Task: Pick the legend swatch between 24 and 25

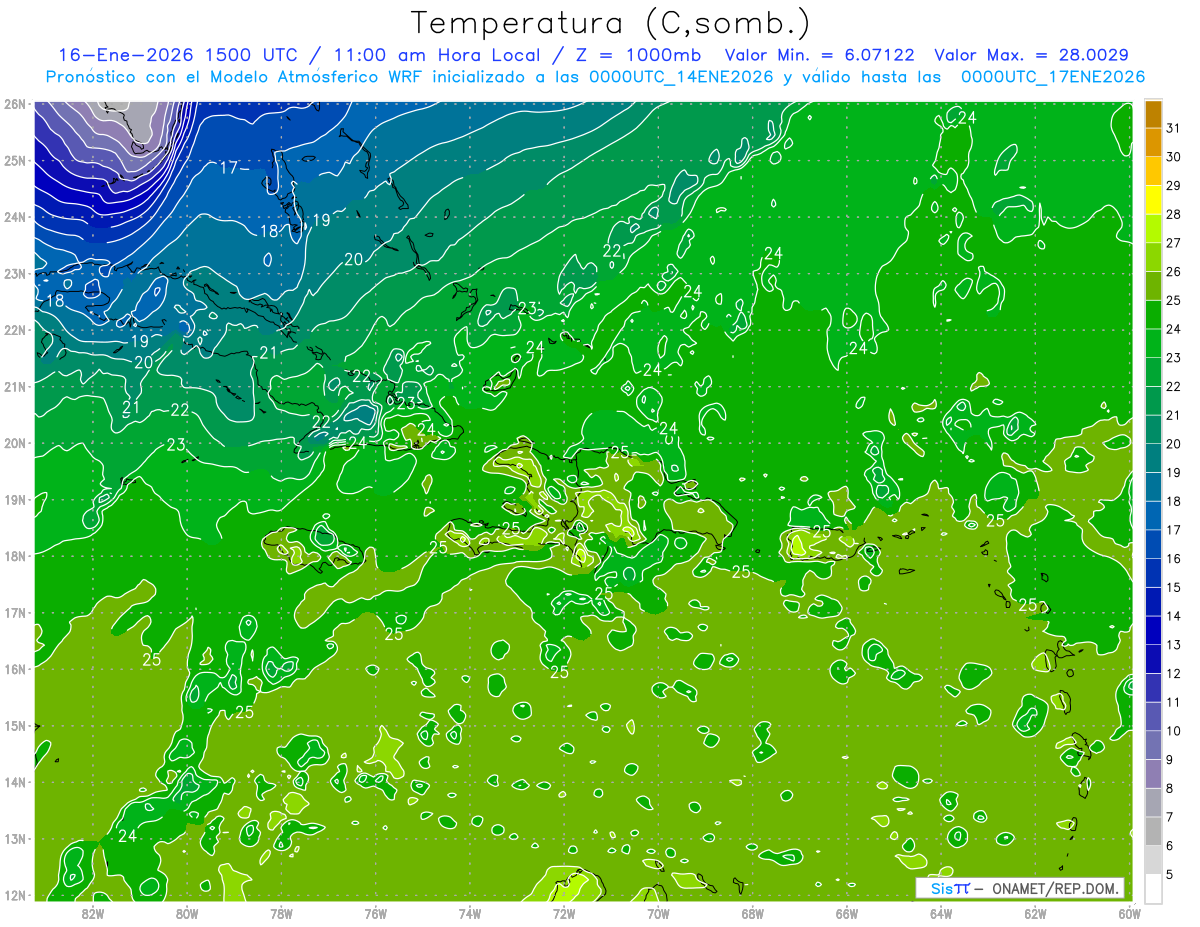Action: pos(1153,315)
